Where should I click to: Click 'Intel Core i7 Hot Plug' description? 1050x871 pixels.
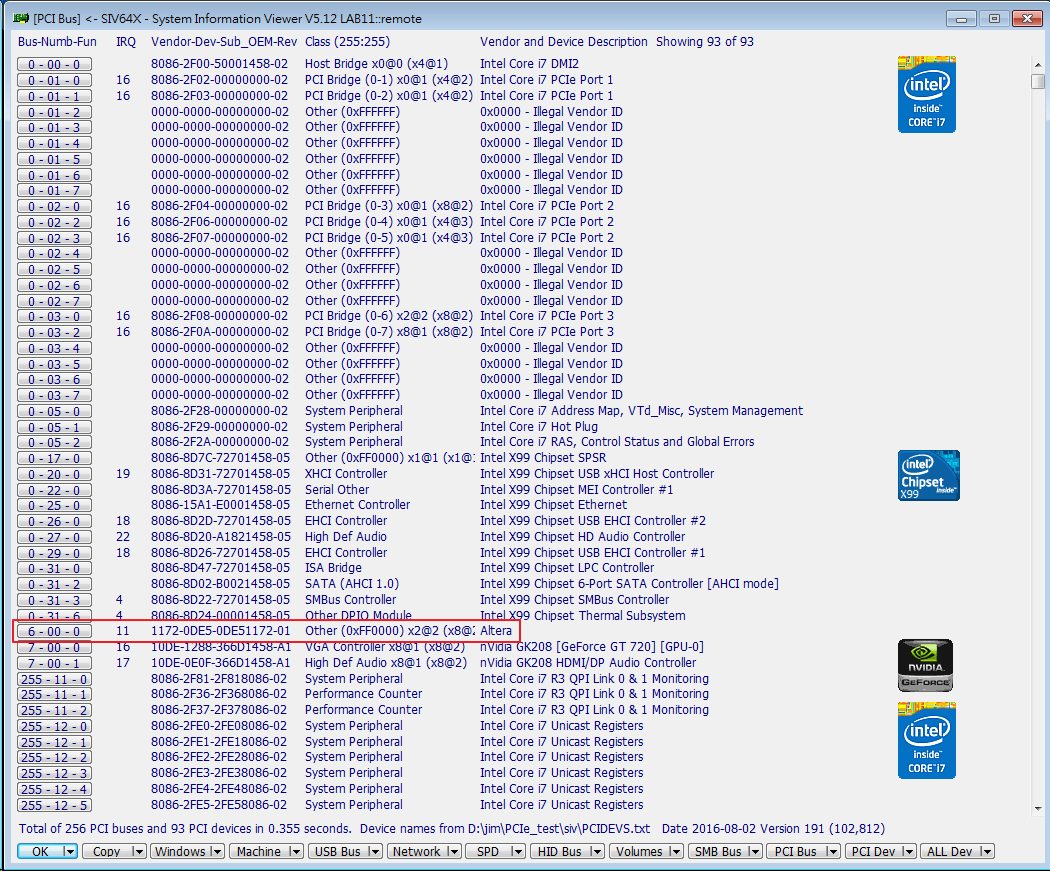click(x=538, y=426)
